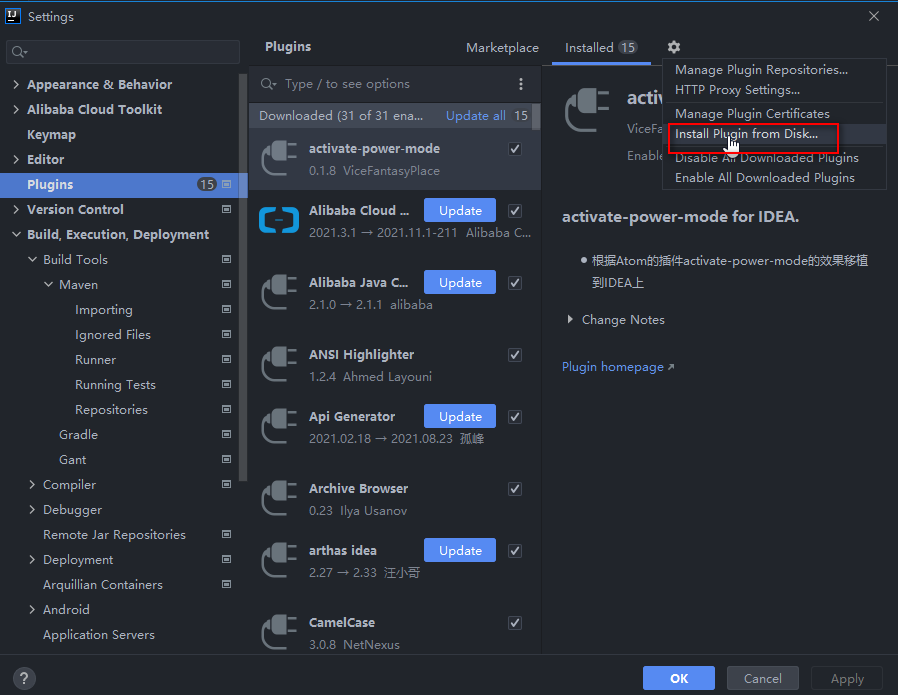Image resolution: width=898 pixels, height=695 pixels.
Task: Click the large plugin icon in details pane
Action: tap(587, 110)
